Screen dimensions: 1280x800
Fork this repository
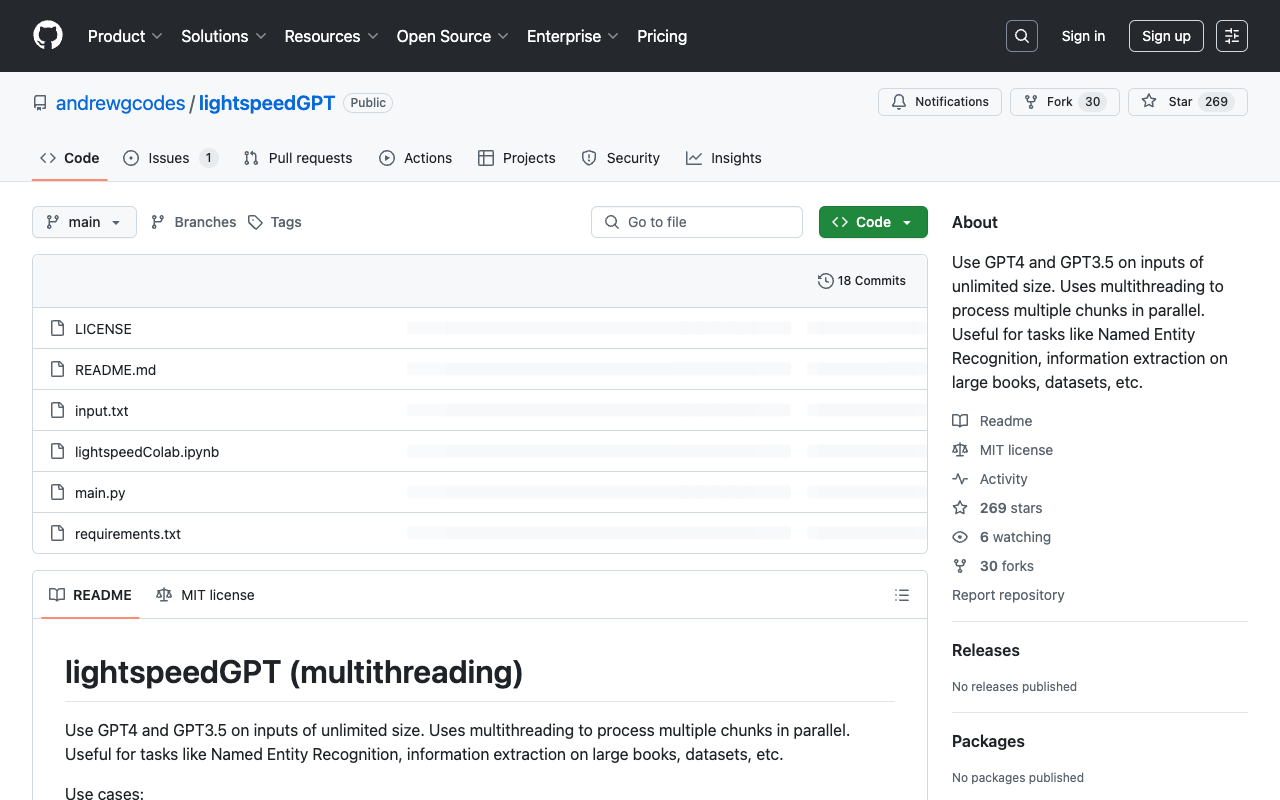(1064, 102)
